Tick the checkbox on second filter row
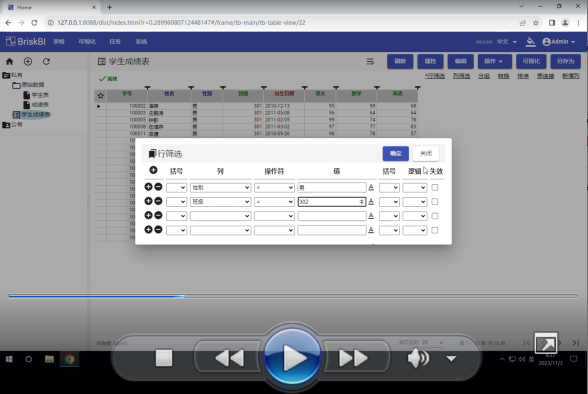 click(x=435, y=202)
